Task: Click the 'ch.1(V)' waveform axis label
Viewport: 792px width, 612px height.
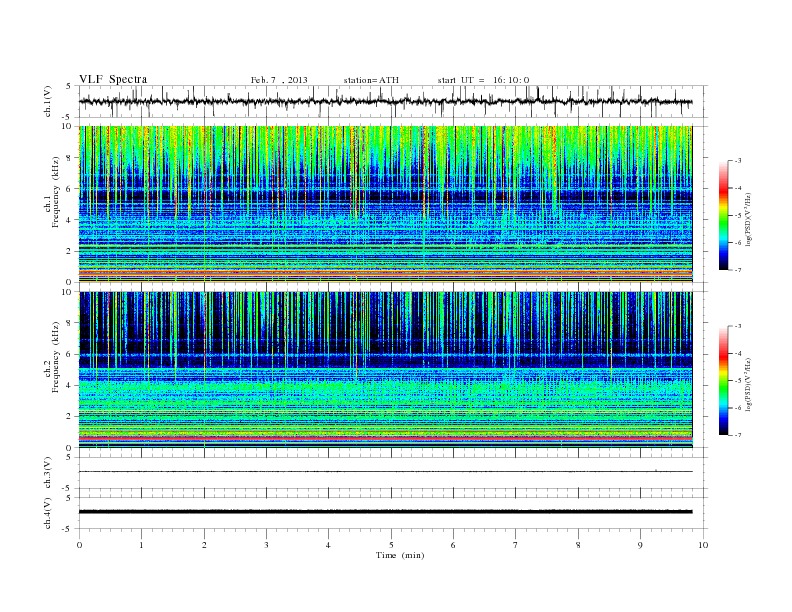Action: 48,101
